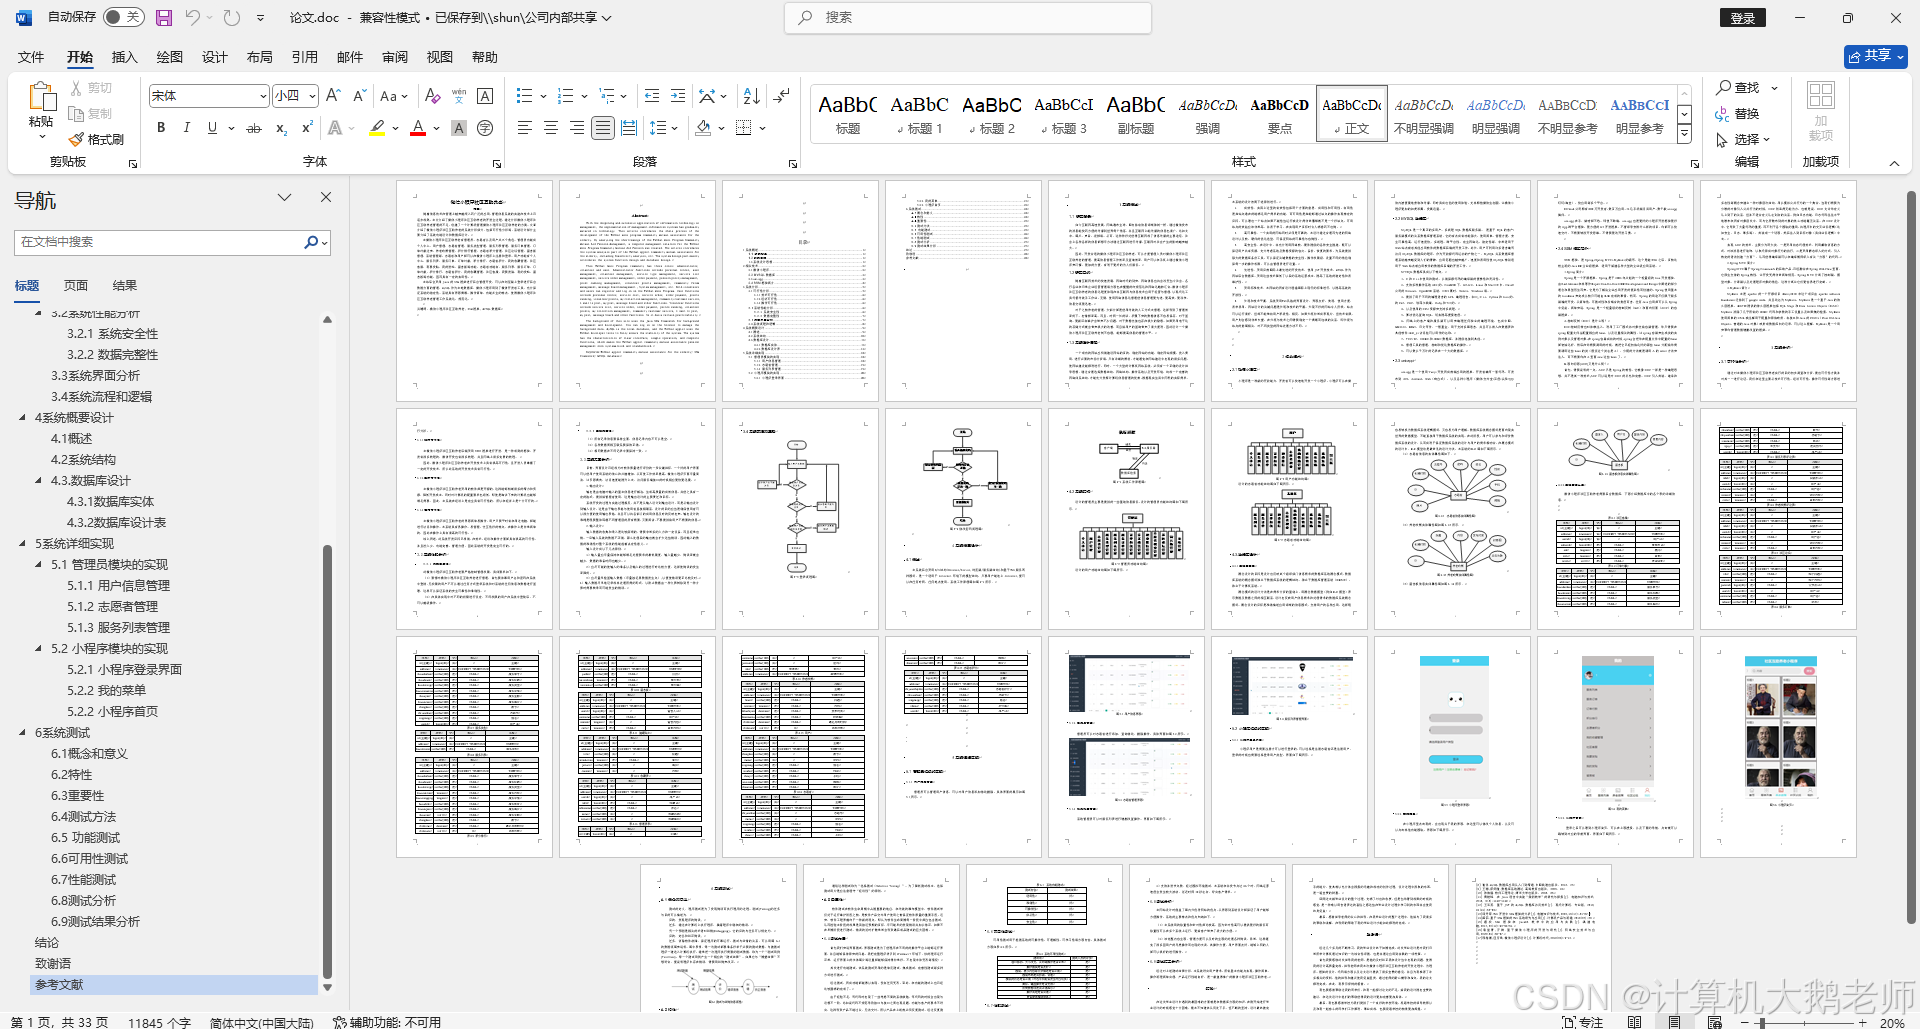The height and width of the screenshot is (1029, 1920).
Task: Apply subscript formatting
Action: [281, 128]
